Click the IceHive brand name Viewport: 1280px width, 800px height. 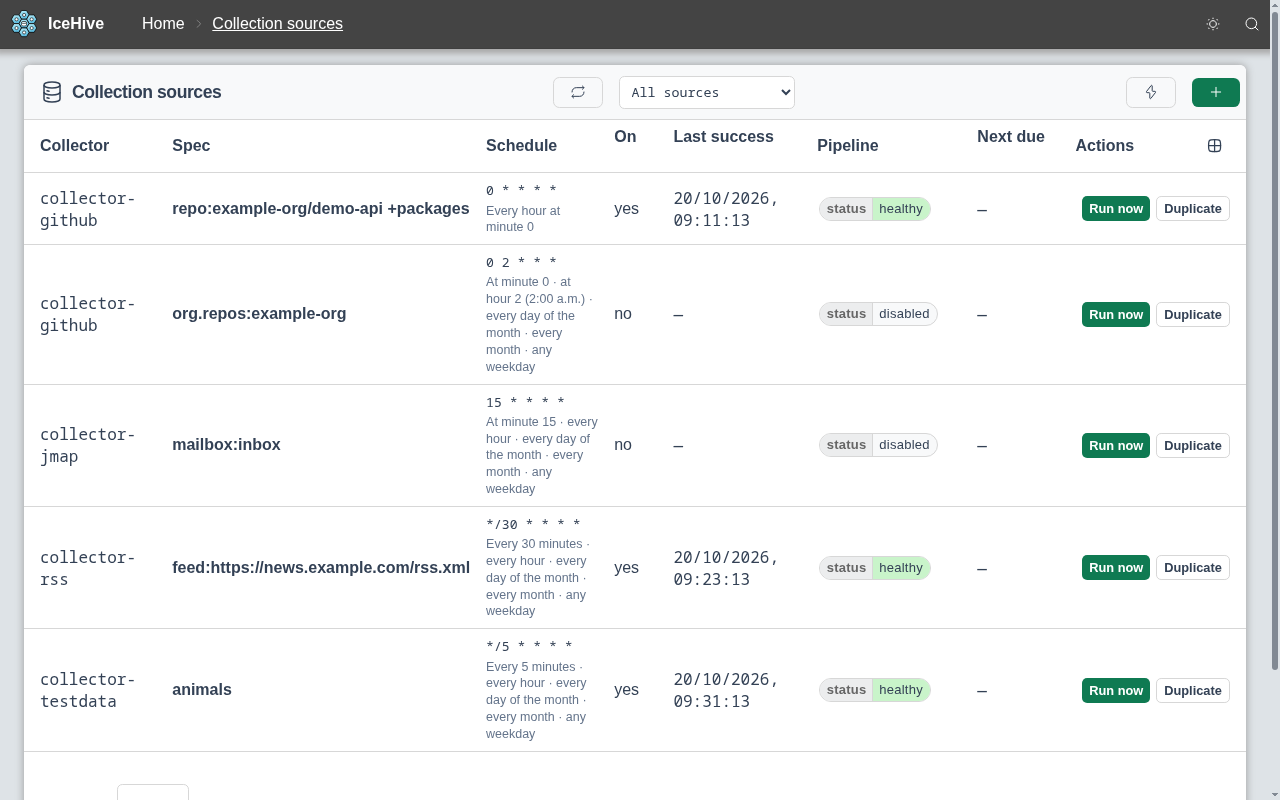pyautogui.click(x=76, y=24)
